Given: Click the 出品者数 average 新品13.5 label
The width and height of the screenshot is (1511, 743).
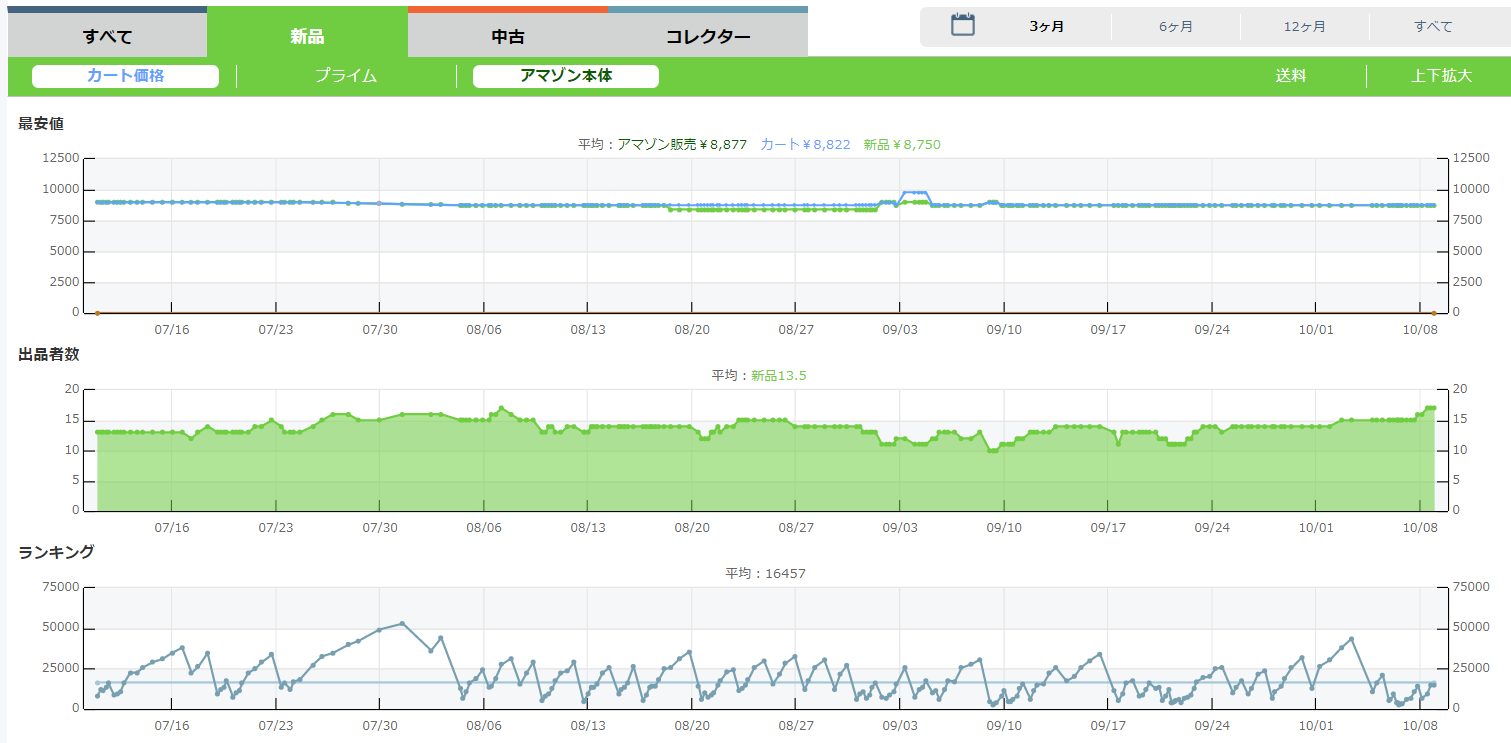Looking at the screenshot, I should point(778,376).
